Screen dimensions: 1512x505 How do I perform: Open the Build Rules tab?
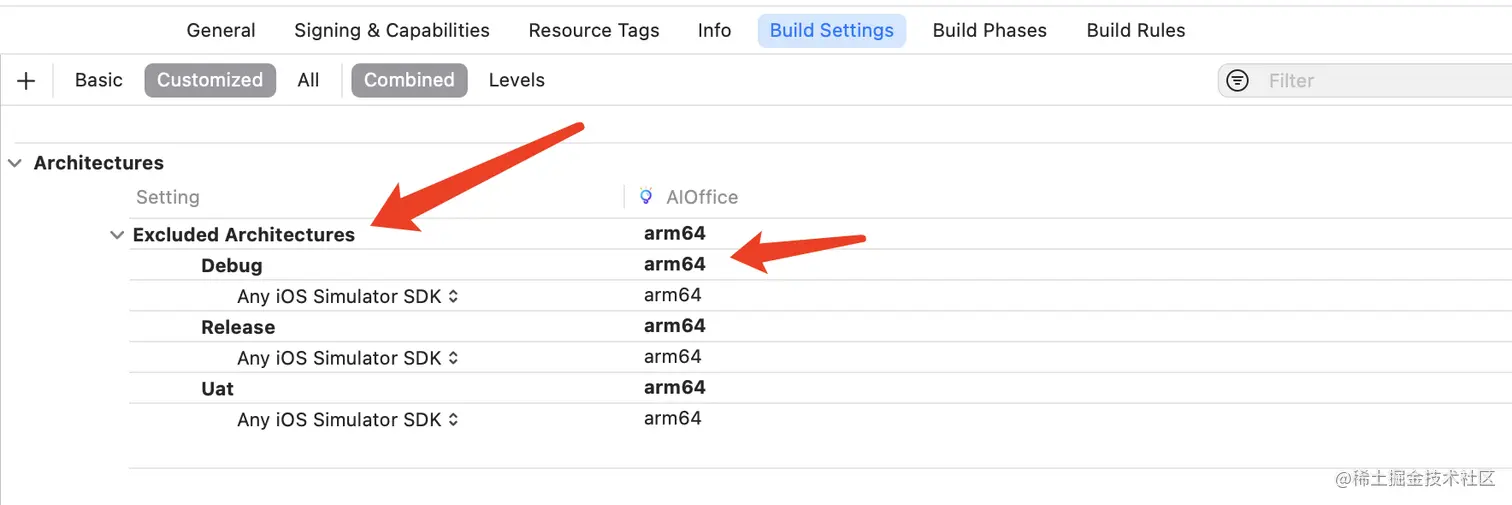pos(1135,31)
